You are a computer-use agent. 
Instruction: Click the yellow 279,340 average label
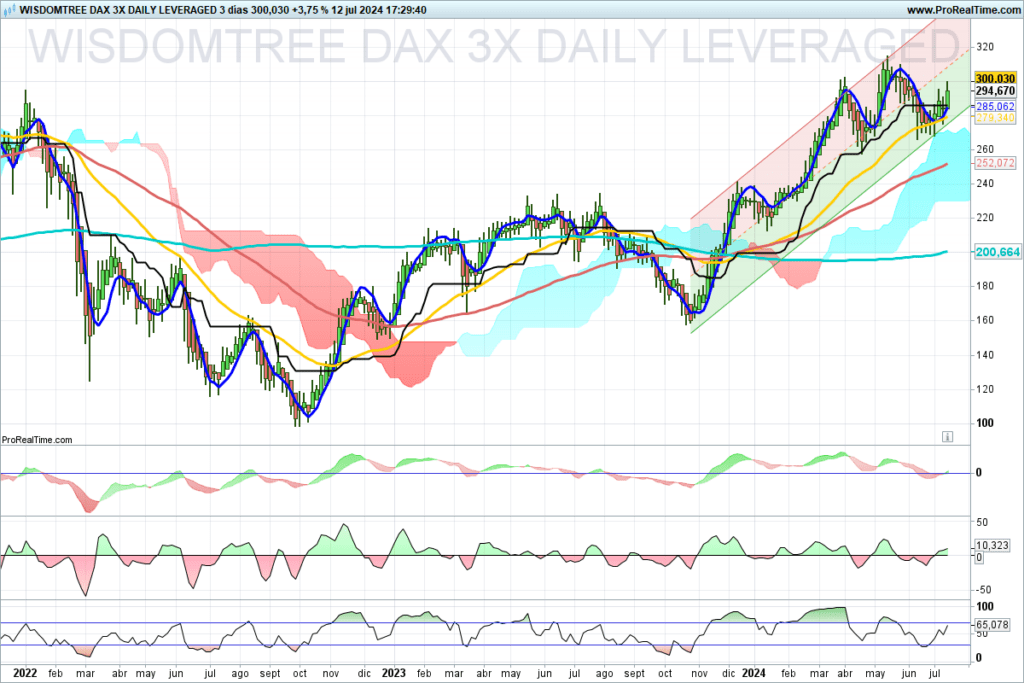[995, 118]
